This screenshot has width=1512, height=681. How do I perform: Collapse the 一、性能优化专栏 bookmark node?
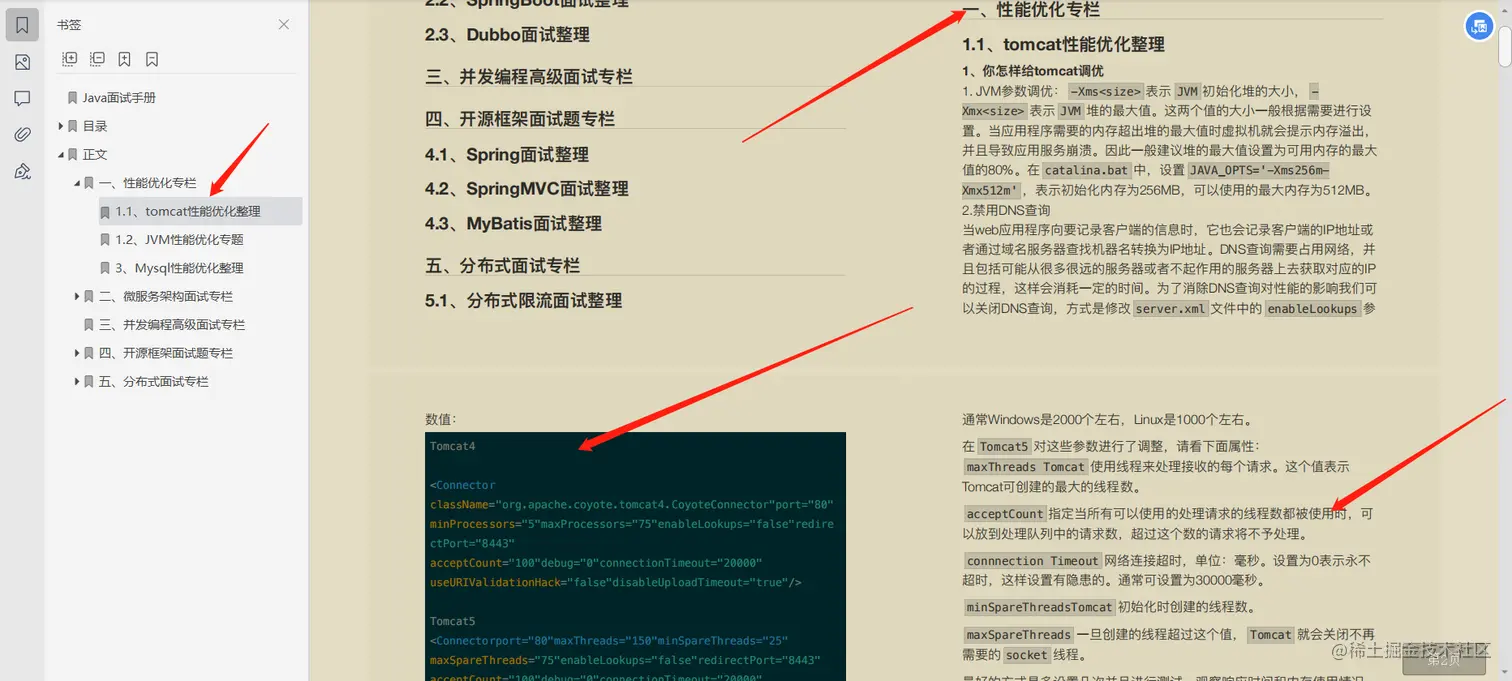coord(77,183)
